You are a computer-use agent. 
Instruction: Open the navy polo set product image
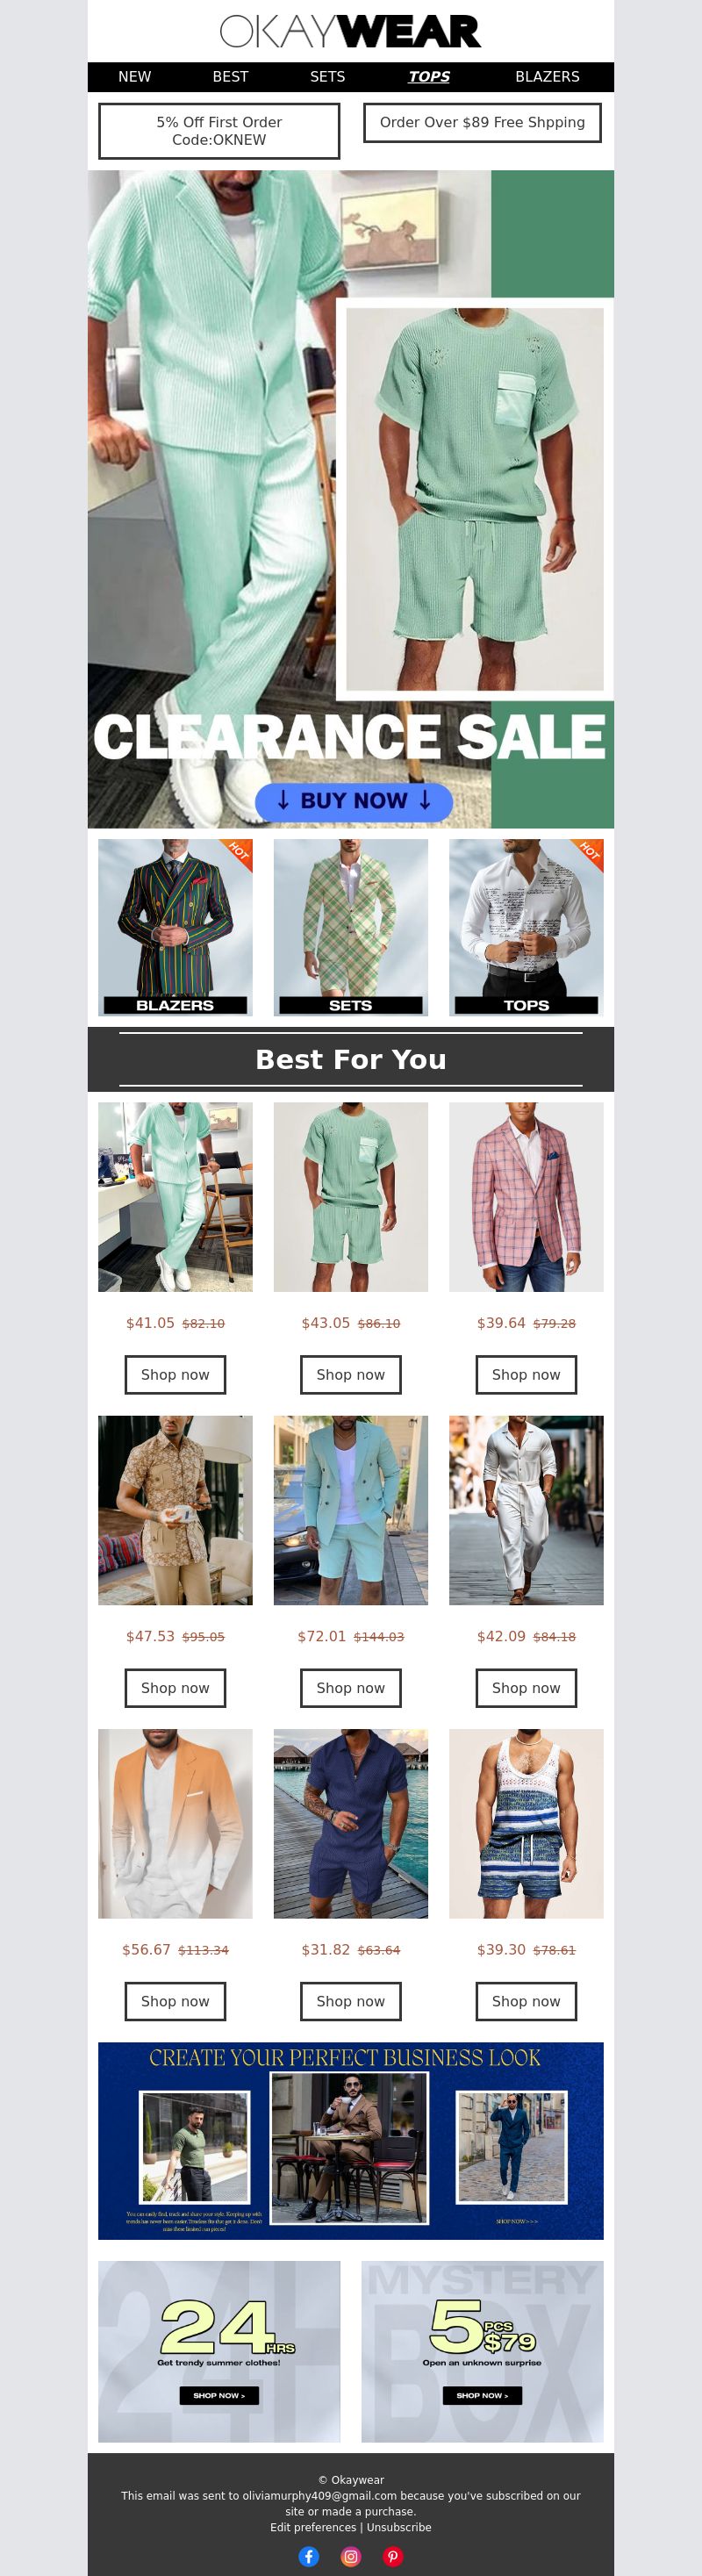click(351, 1823)
